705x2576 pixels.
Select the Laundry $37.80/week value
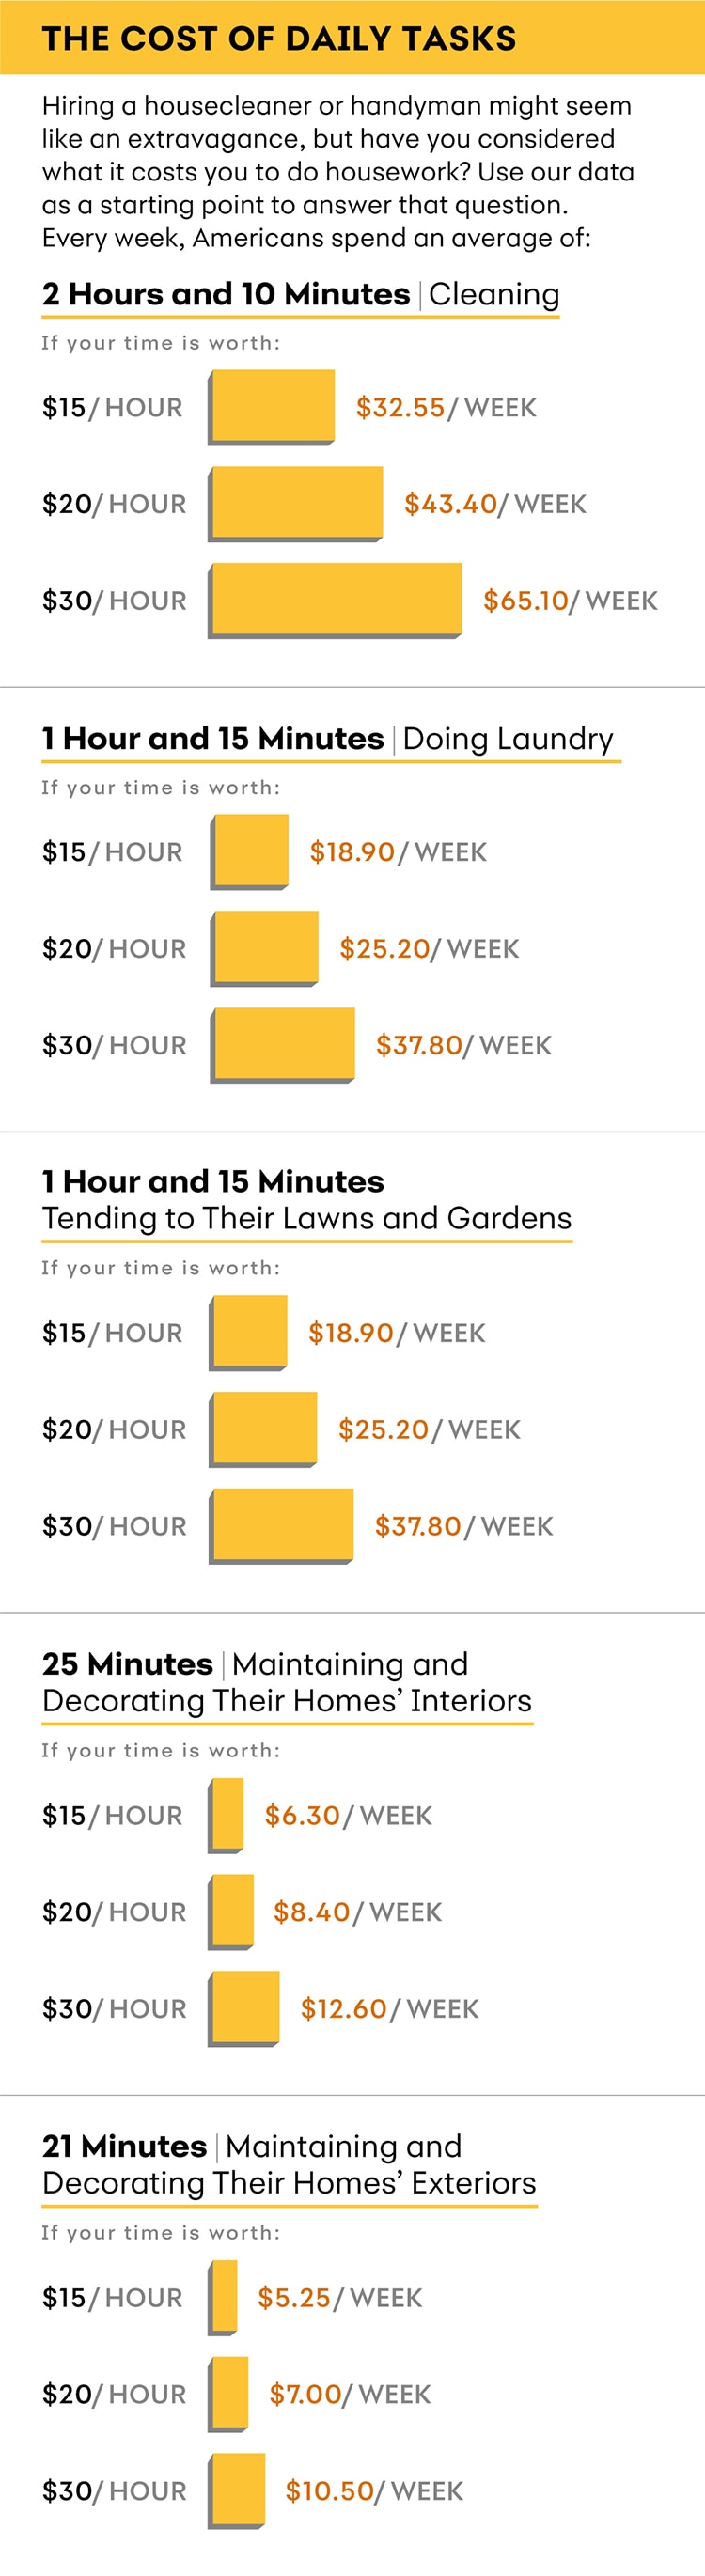(464, 1045)
